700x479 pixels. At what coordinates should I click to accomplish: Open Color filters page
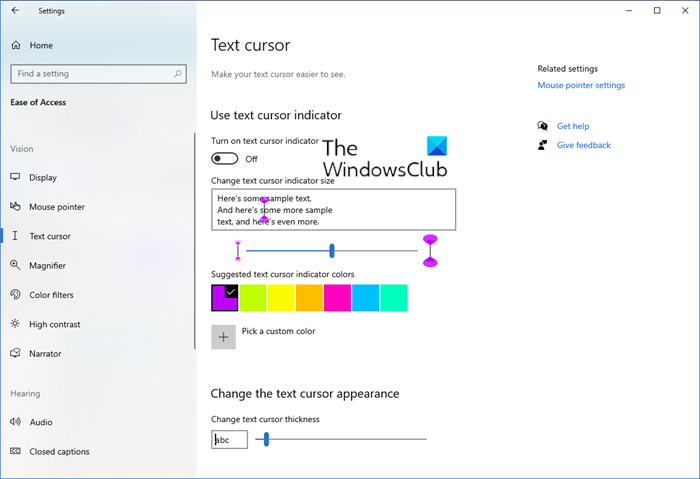(51, 295)
